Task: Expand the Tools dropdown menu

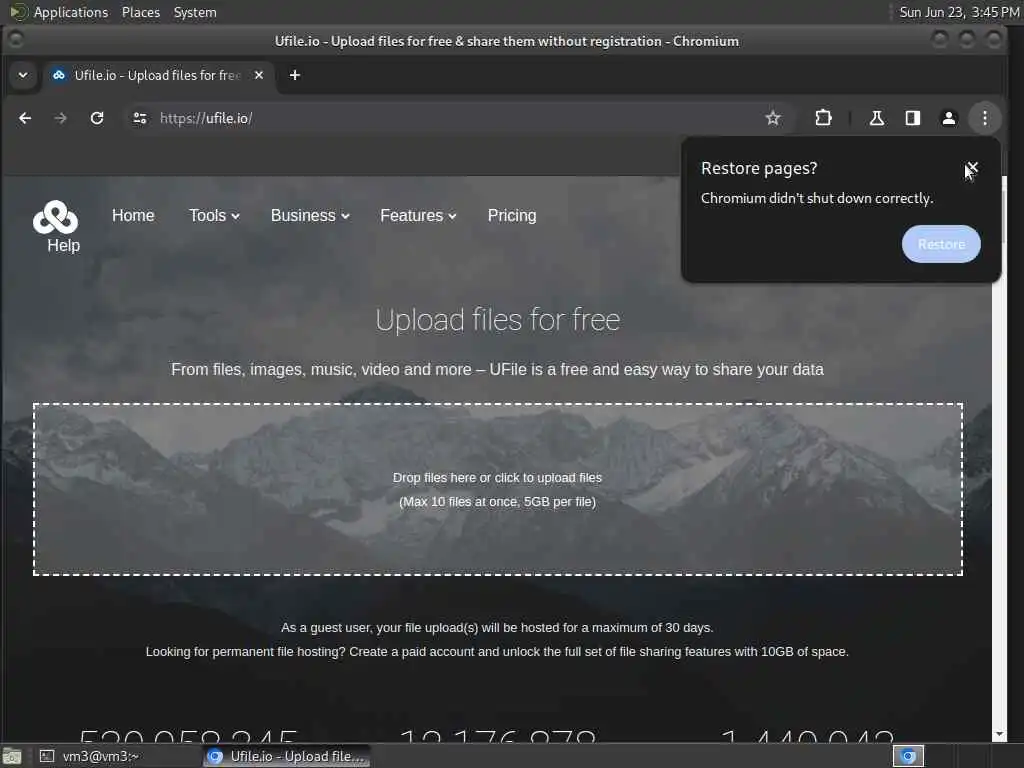Action: [x=214, y=216]
